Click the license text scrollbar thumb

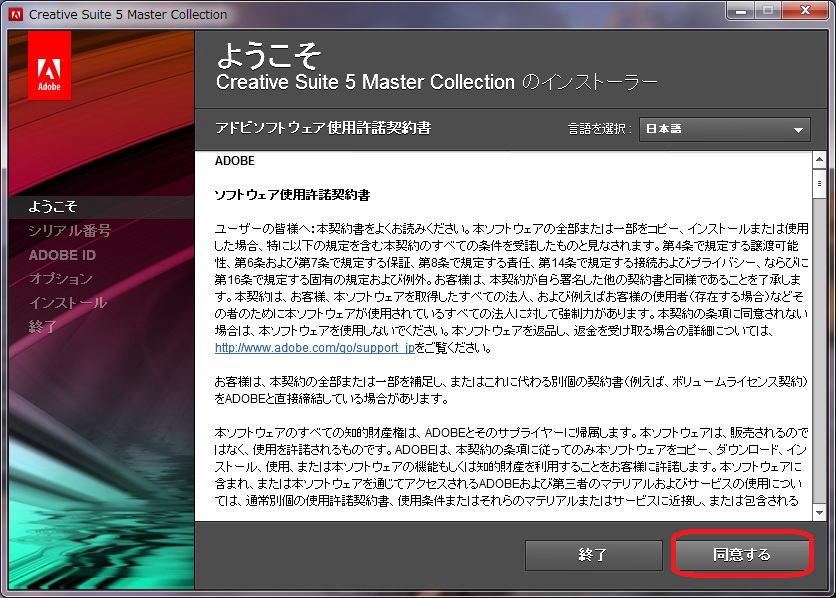[819, 184]
